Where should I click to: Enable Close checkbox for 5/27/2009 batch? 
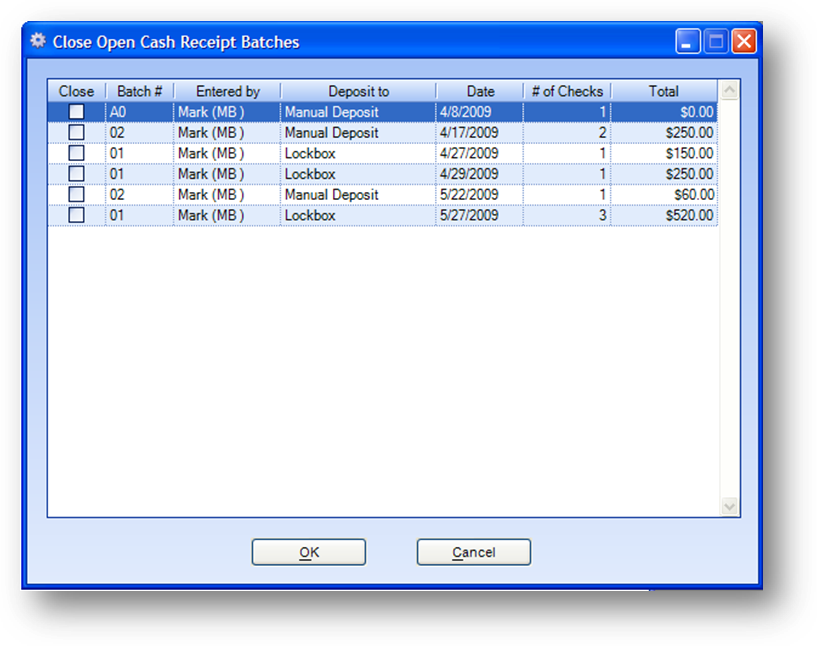click(77, 215)
